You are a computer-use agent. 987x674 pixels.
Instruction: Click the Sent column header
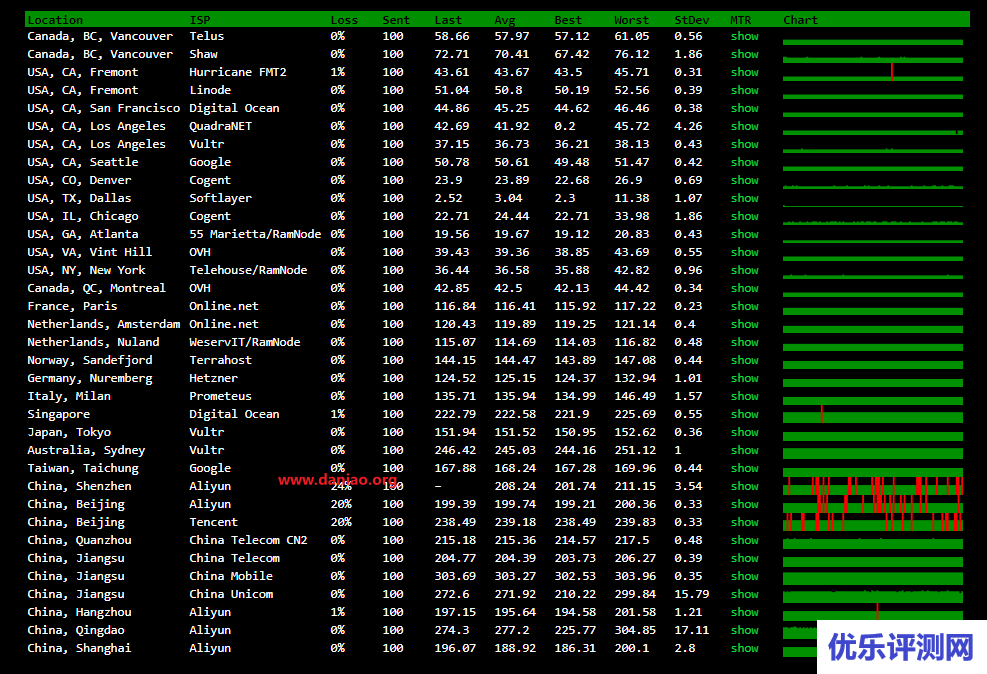[396, 20]
